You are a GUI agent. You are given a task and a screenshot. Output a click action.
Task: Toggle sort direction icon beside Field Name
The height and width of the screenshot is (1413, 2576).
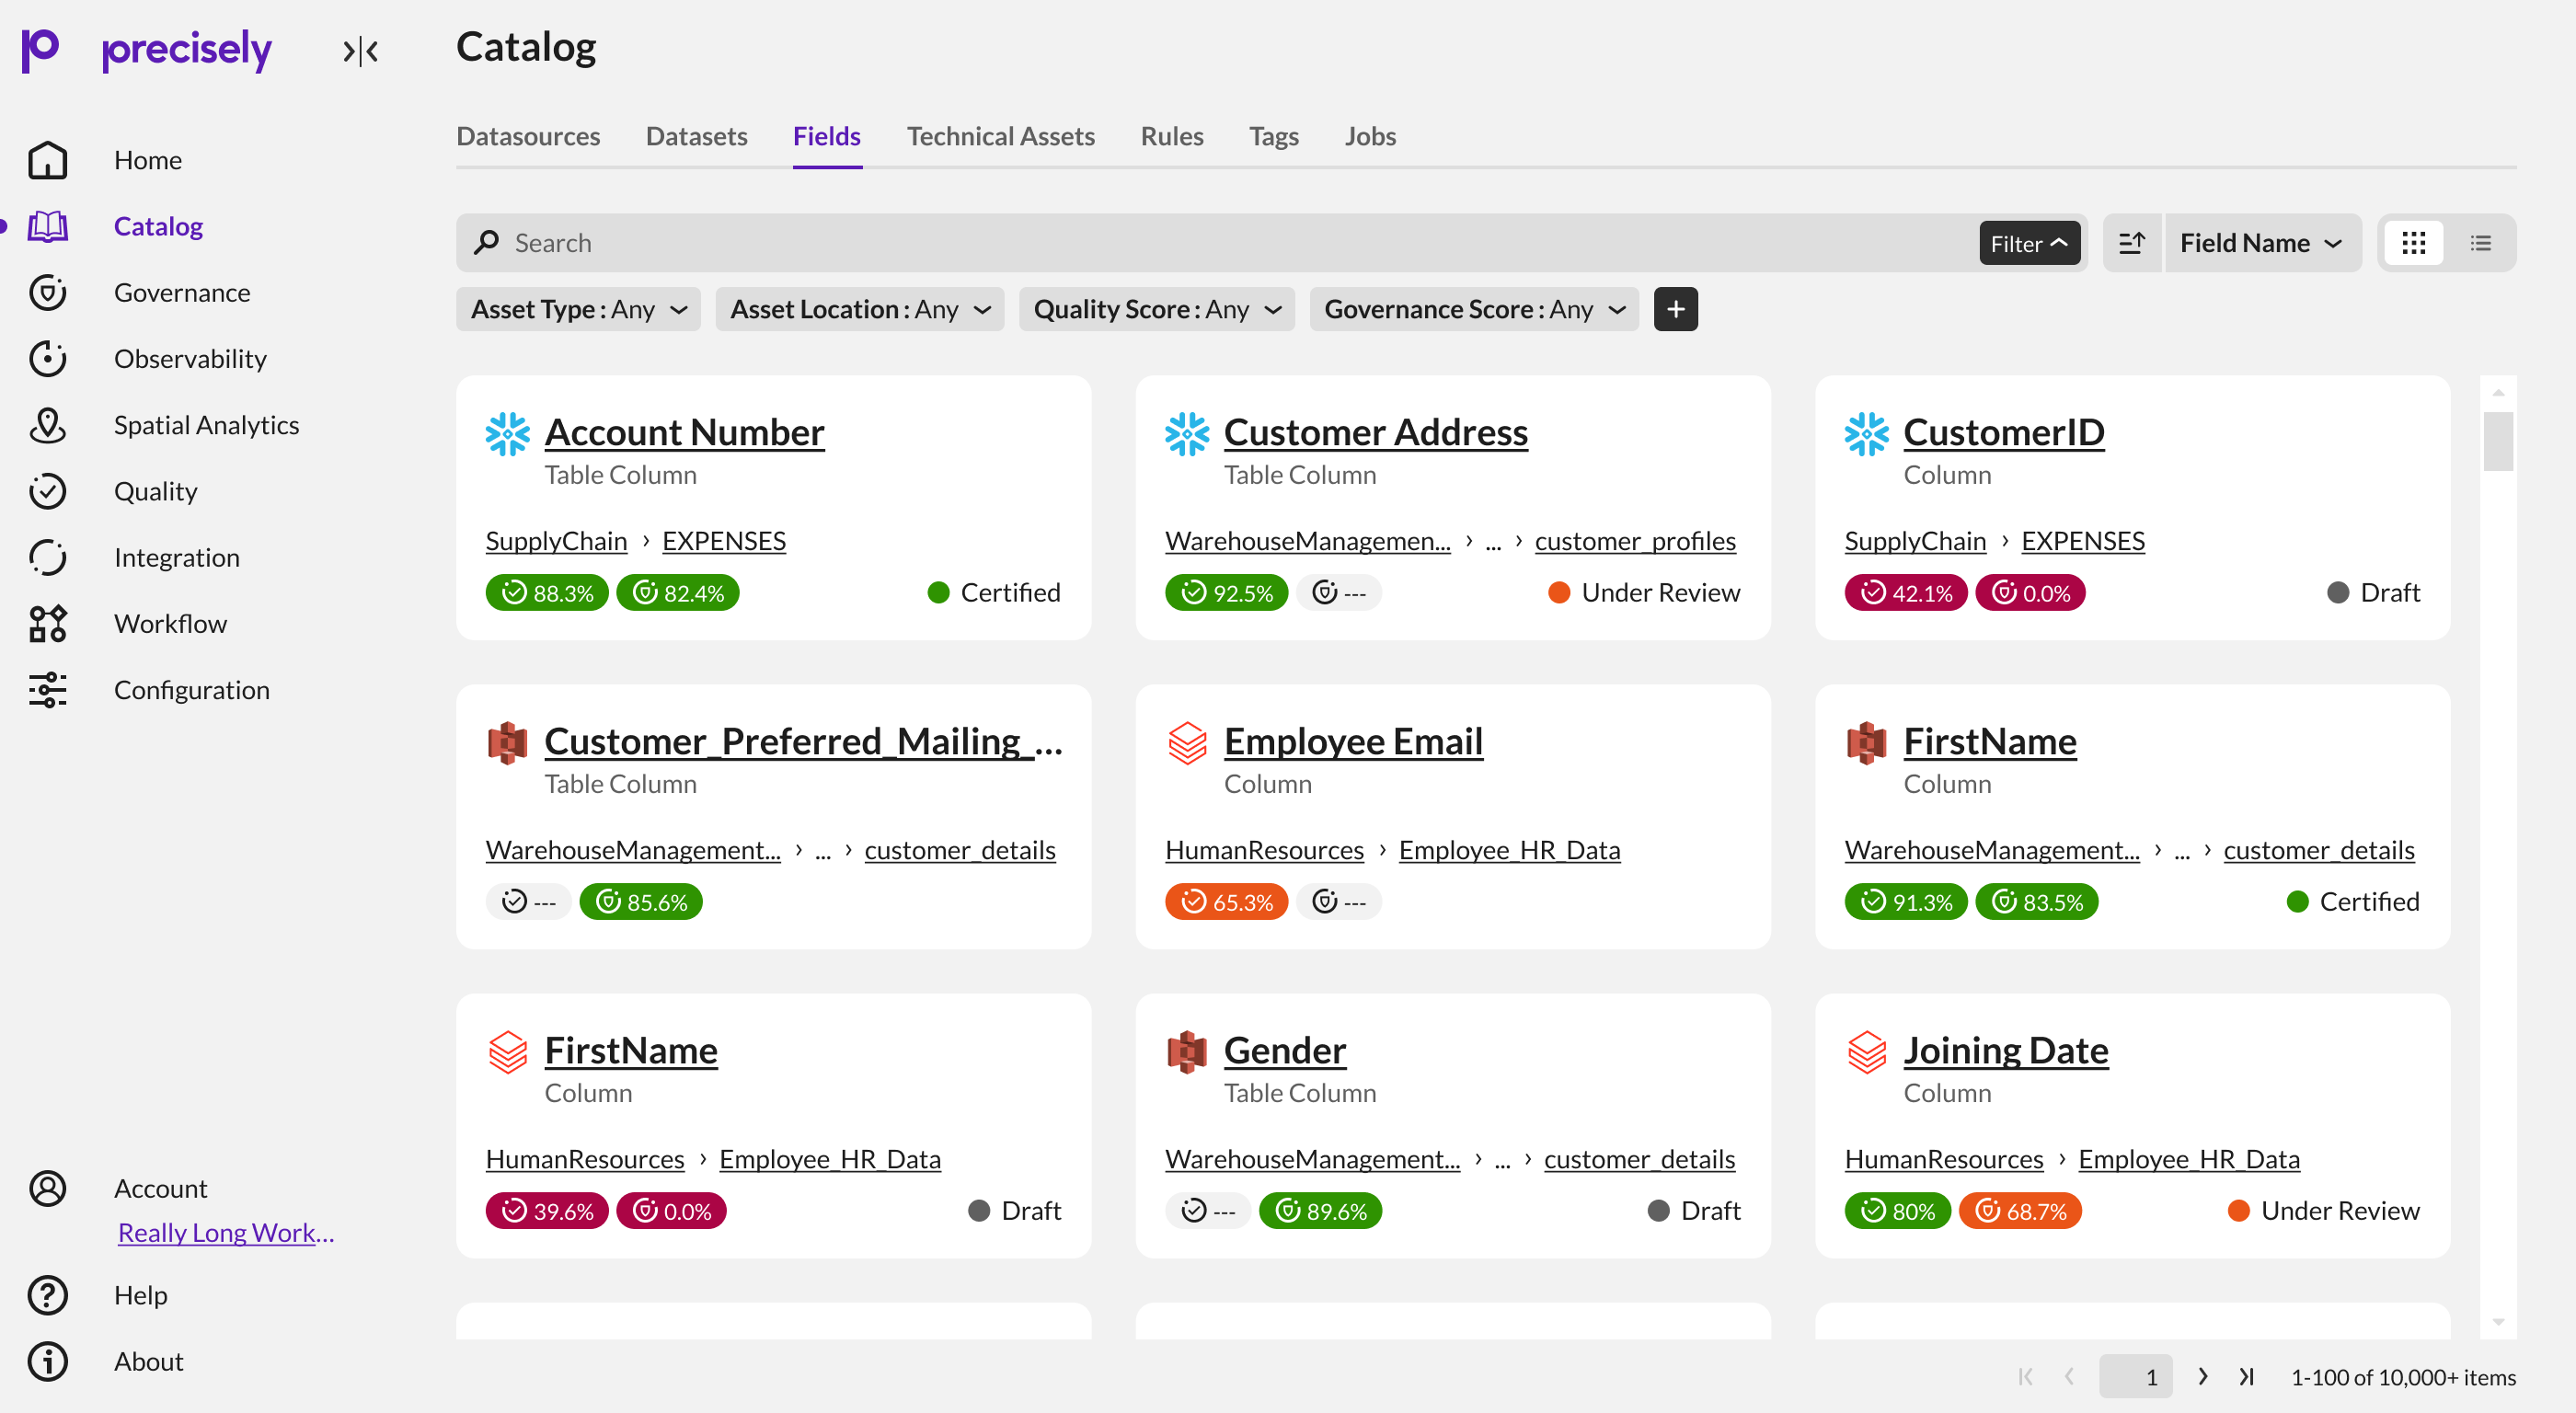(2132, 243)
